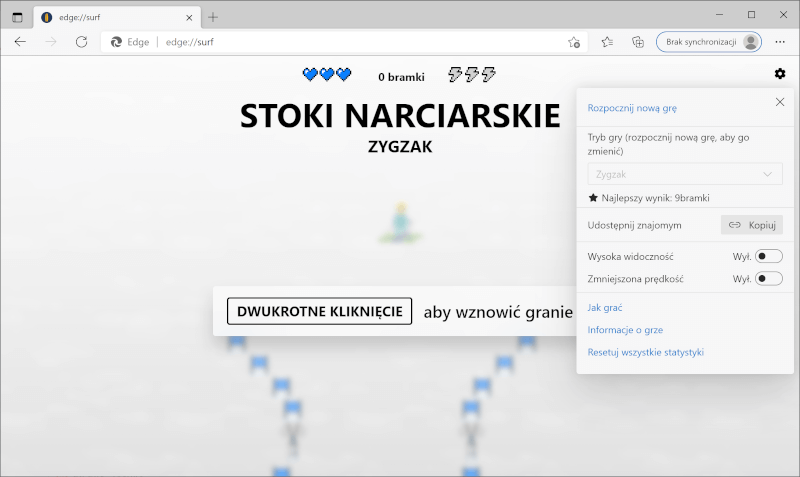The height and width of the screenshot is (477, 800).
Task: Click the edge://surf tab title
Action: [x=80, y=17]
